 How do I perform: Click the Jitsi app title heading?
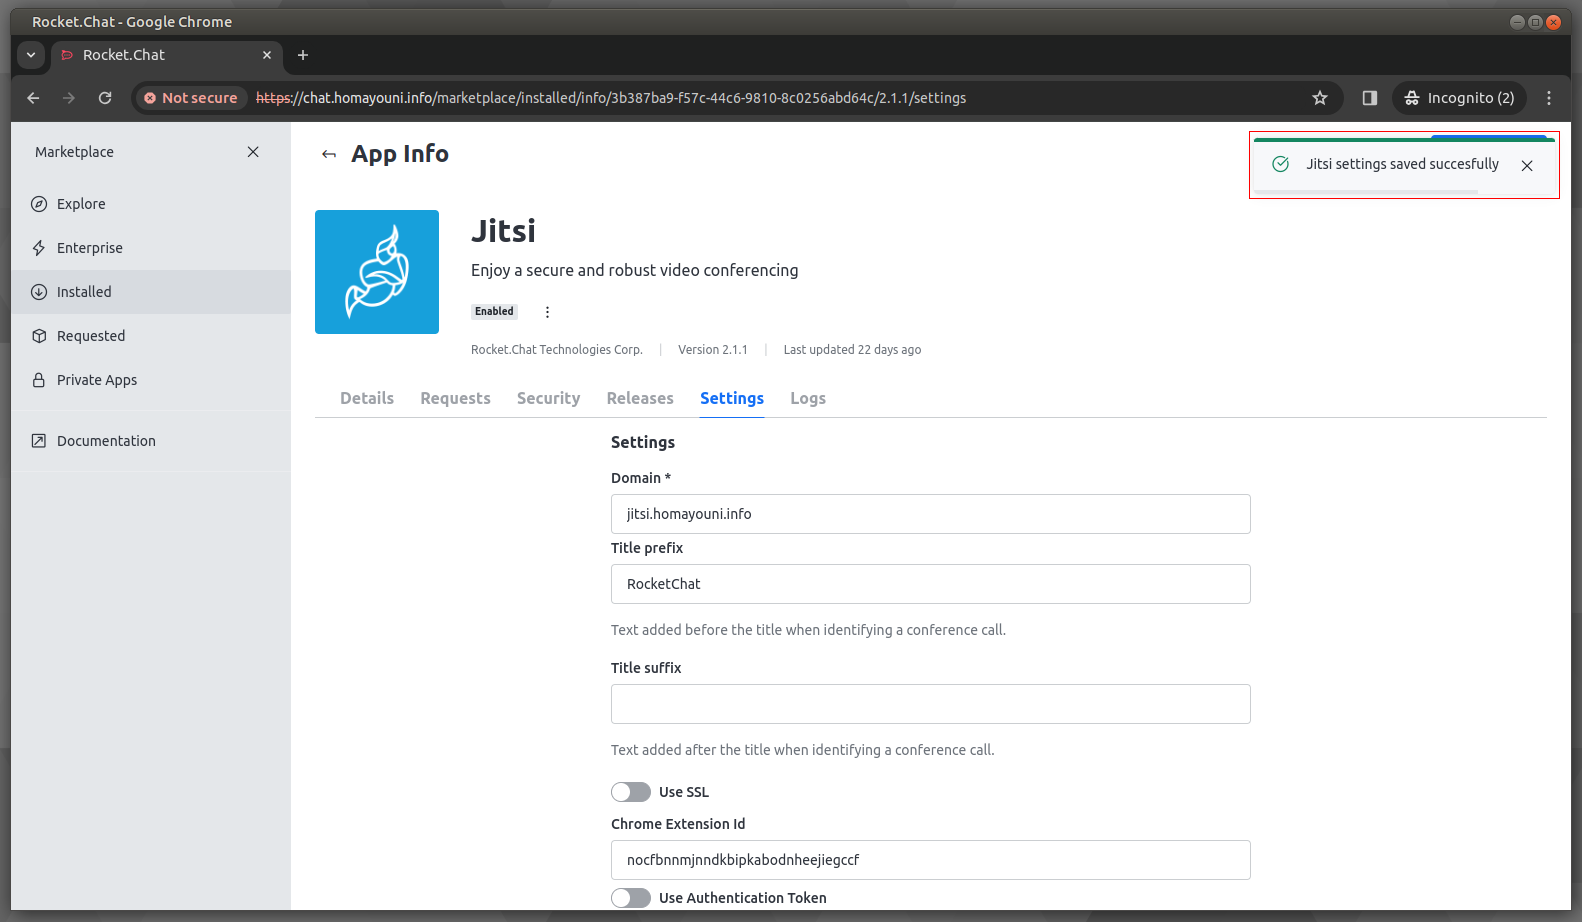pyautogui.click(x=503, y=231)
